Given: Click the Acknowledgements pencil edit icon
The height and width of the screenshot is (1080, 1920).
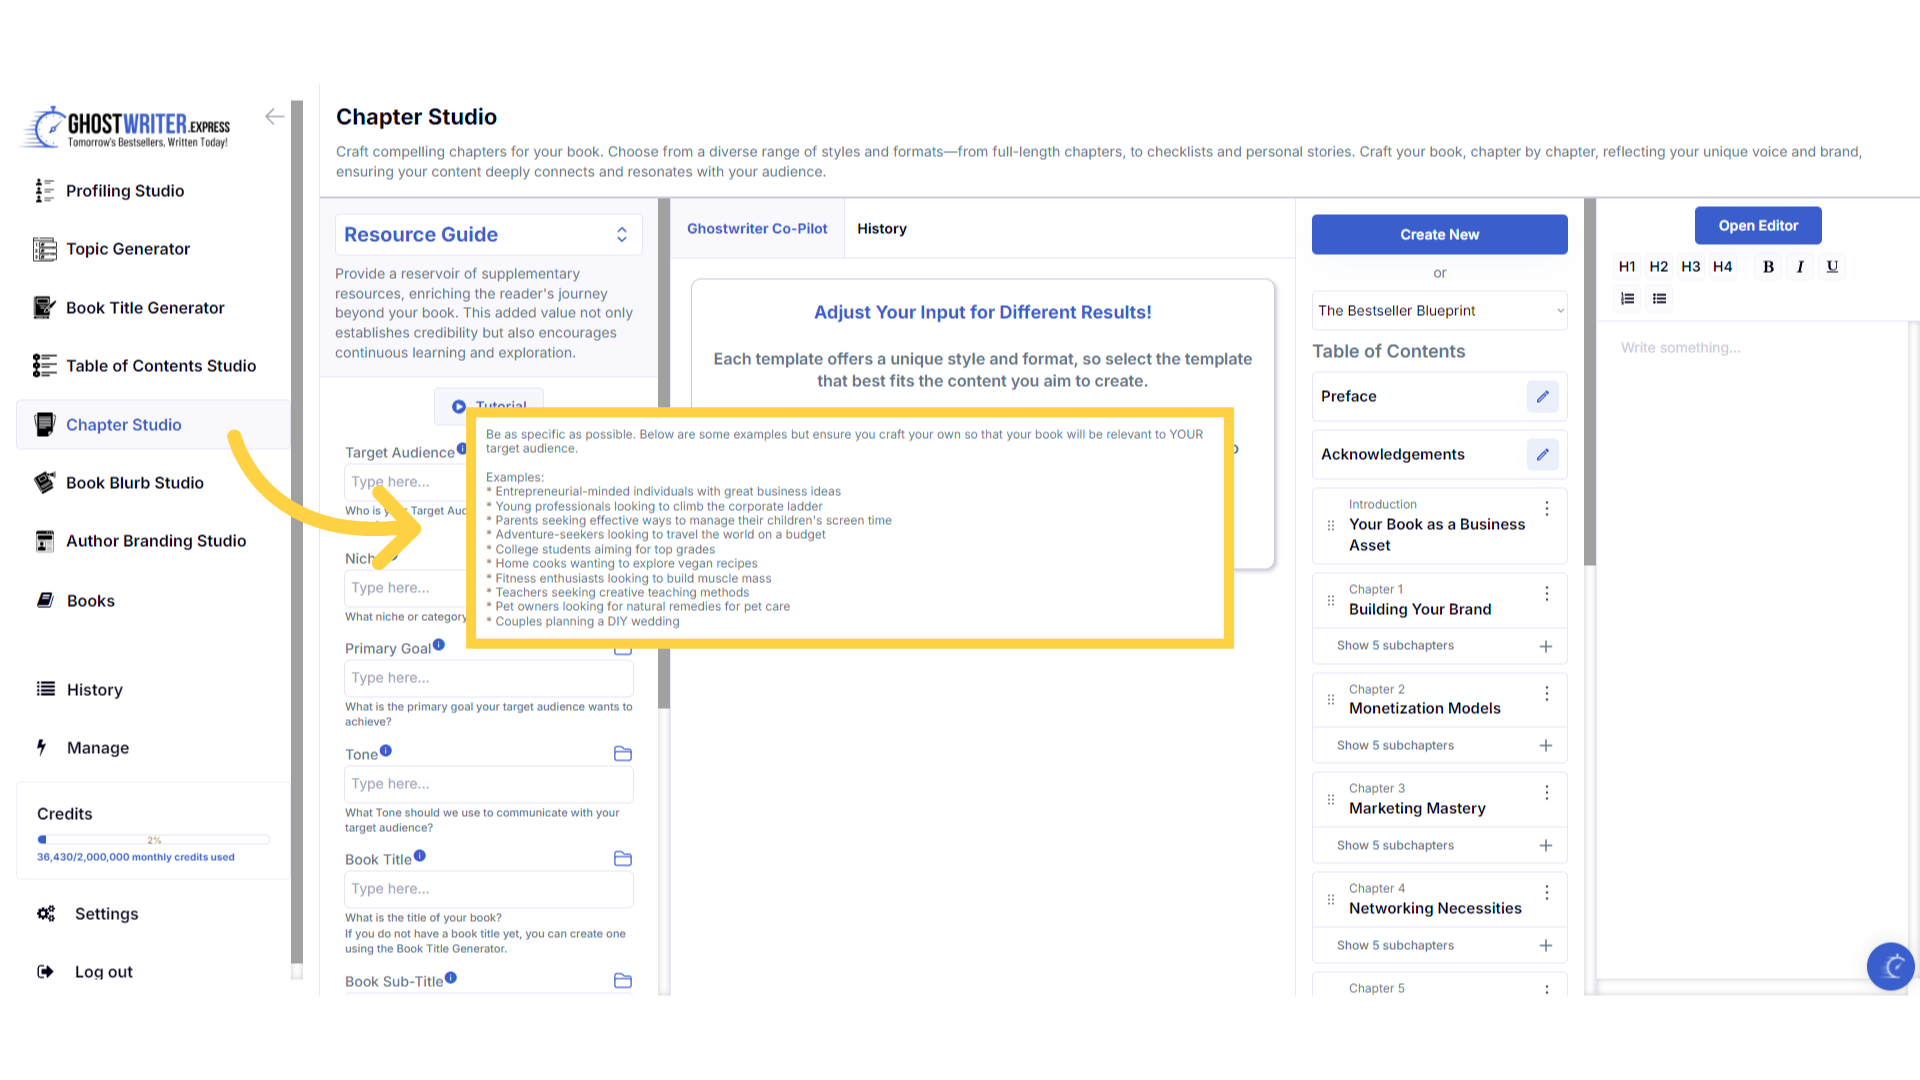Looking at the screenshot, I should (1542, 454).
